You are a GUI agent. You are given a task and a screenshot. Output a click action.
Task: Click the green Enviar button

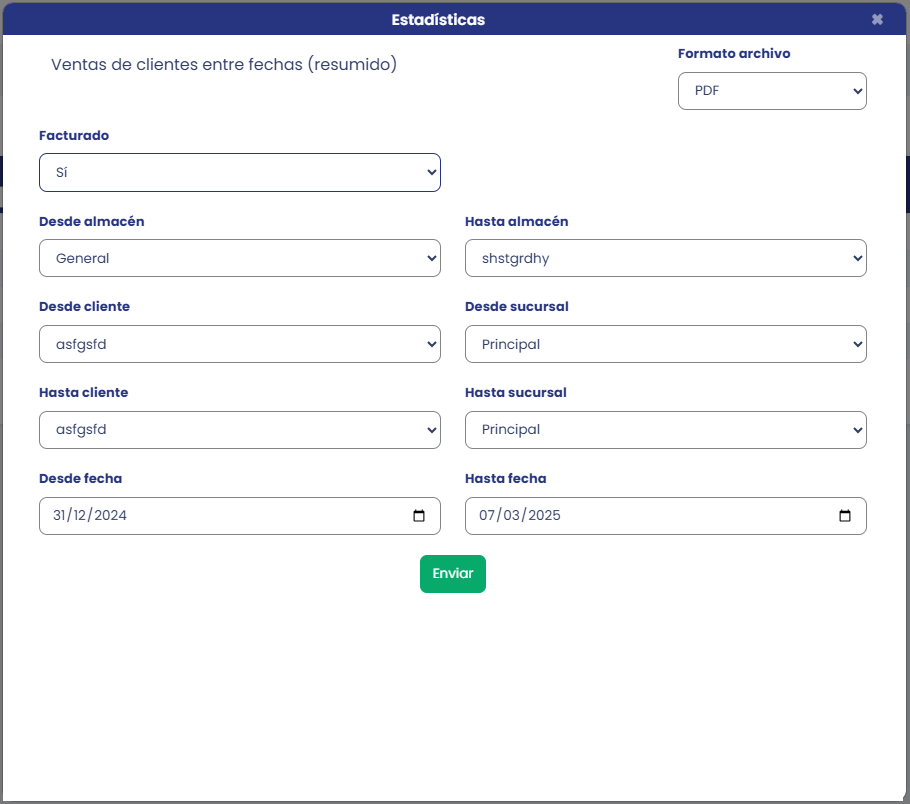pyautogui.click(x=453, y=574)
